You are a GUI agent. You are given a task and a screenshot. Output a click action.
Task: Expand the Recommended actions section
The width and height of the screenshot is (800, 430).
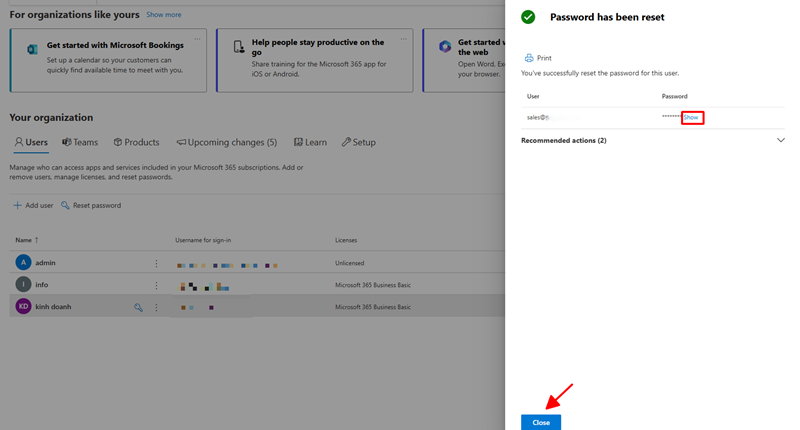(780, 141)
